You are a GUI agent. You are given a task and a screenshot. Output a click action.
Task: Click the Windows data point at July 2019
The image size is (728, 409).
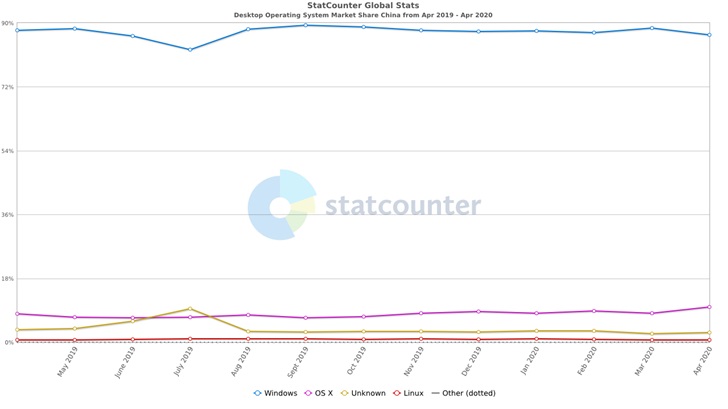pos(189,49)
